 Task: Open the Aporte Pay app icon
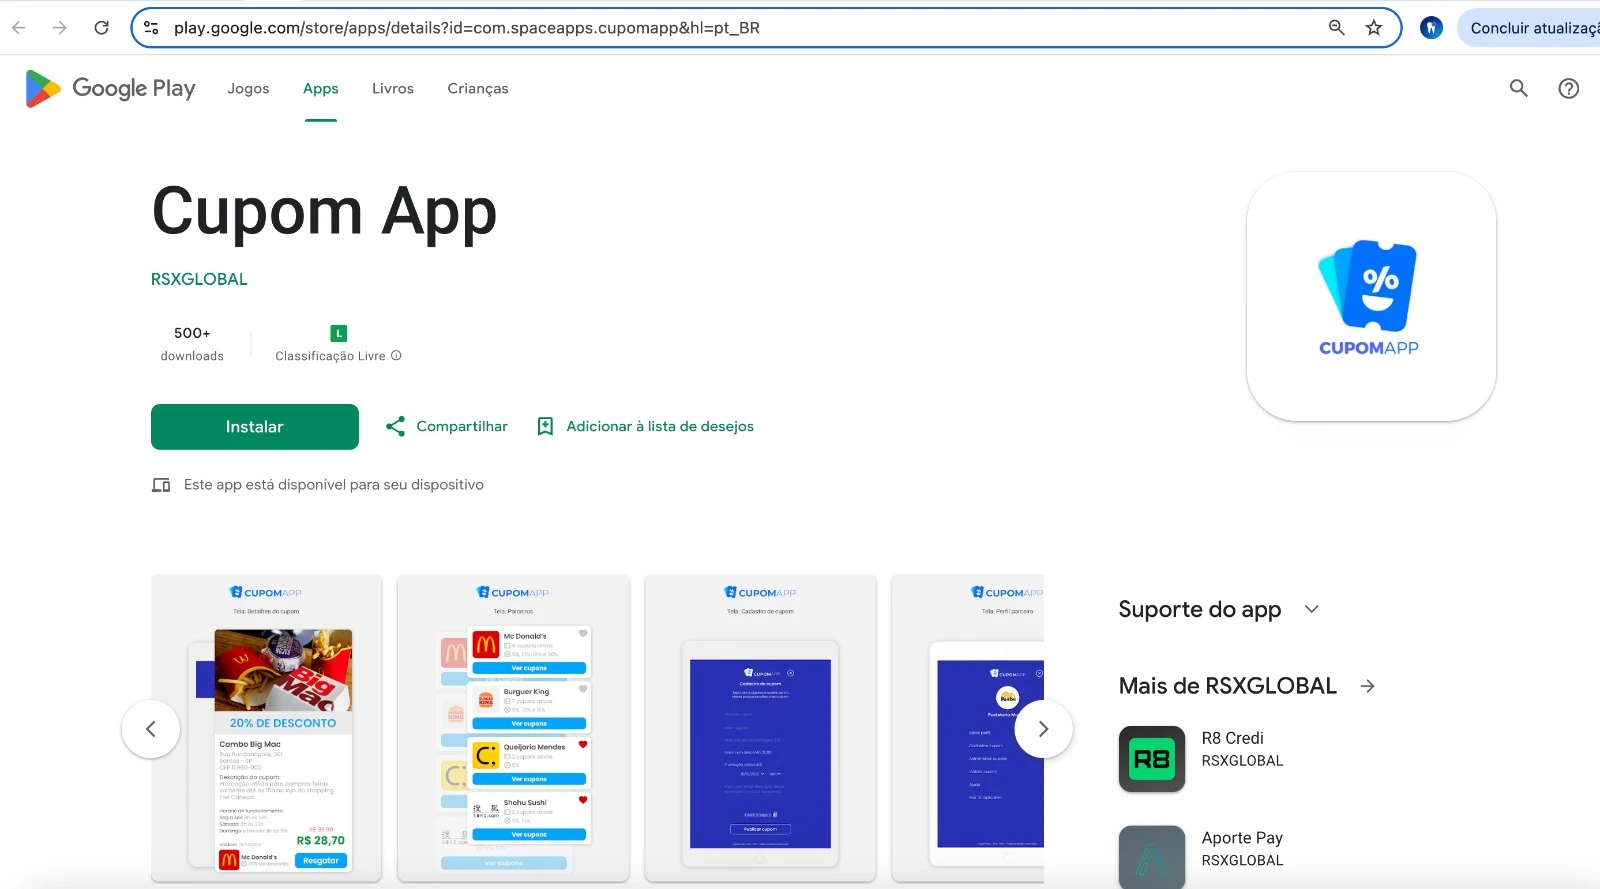pyautogui.click(x=1152, y=857)
